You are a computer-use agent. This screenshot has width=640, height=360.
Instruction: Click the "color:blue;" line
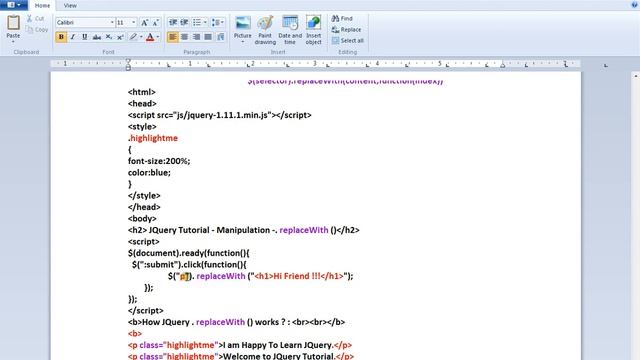[149, 173]
